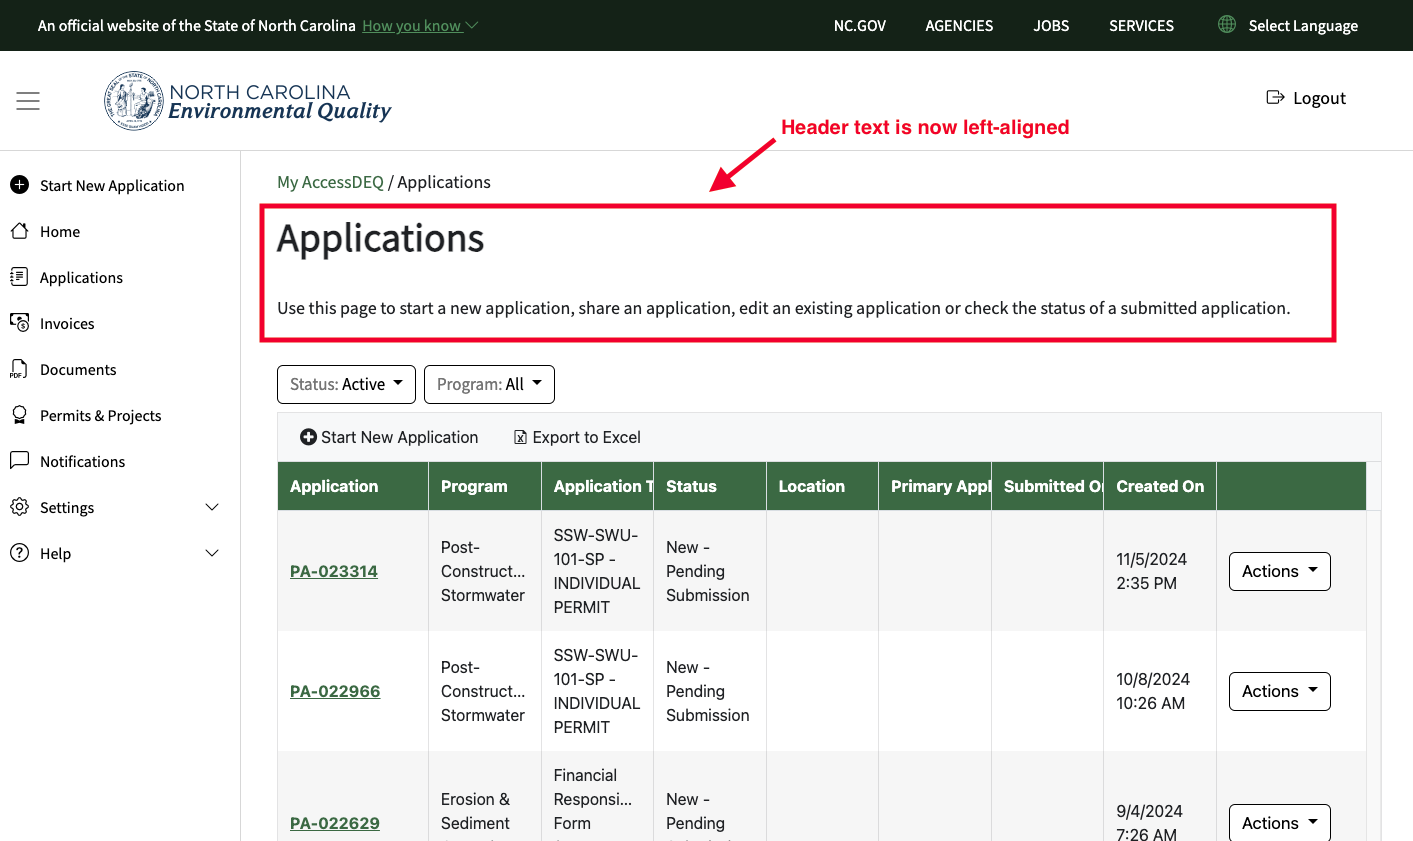Click the Applications list icon in sidebar
Screen dimensions: 1413x841
19,277
